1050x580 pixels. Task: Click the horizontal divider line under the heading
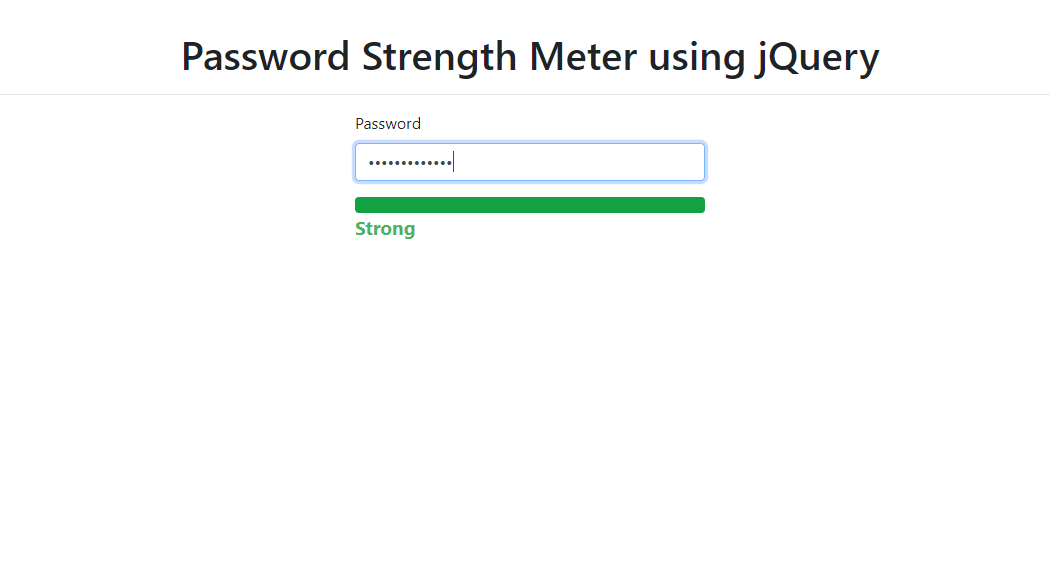tap(525, 94)
